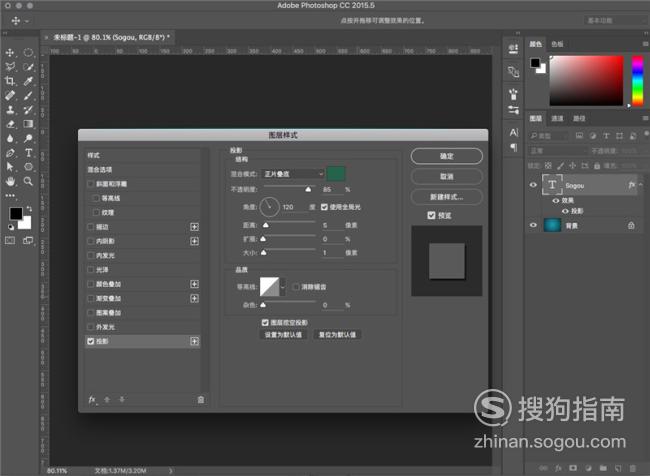Viewport: 650px width, 476px height.
Task: Enable the 内阴影 effect checkbox
Action: tap(90, 241)
